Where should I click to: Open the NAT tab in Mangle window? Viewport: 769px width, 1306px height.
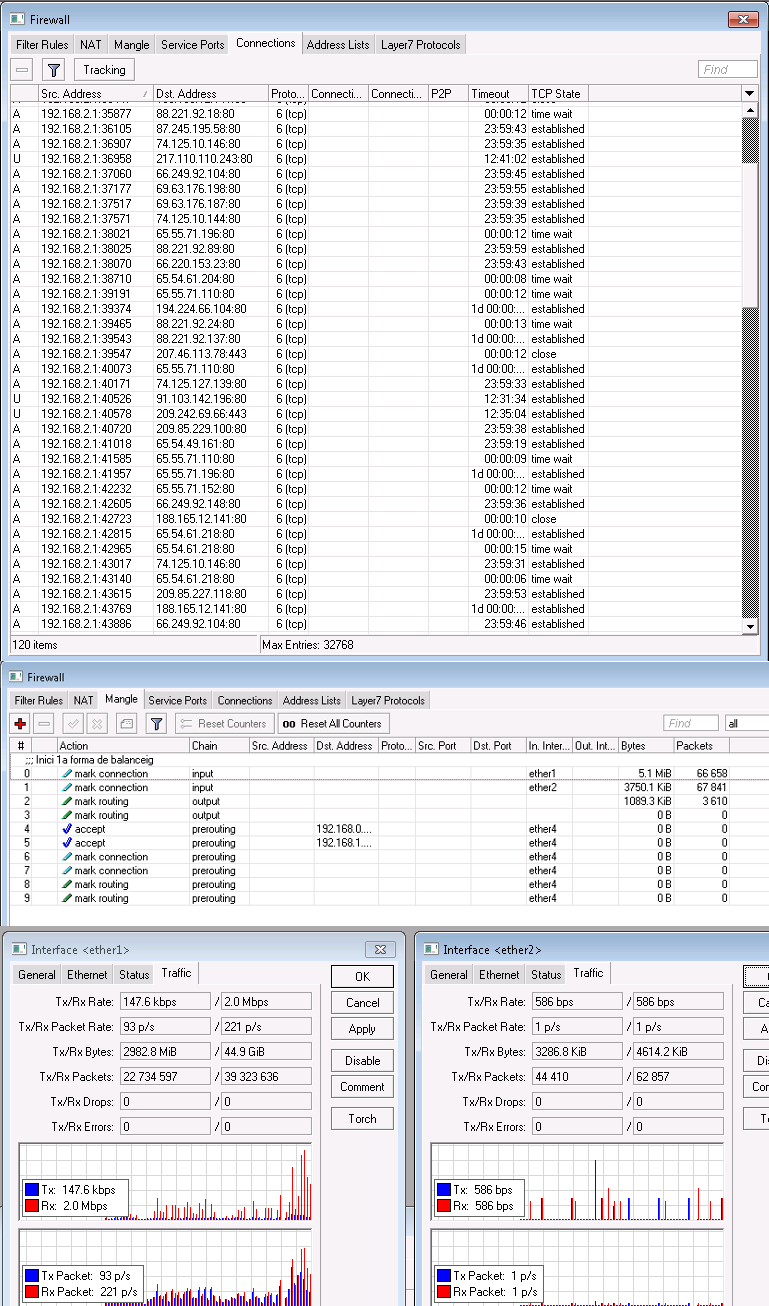pos(84,701)
